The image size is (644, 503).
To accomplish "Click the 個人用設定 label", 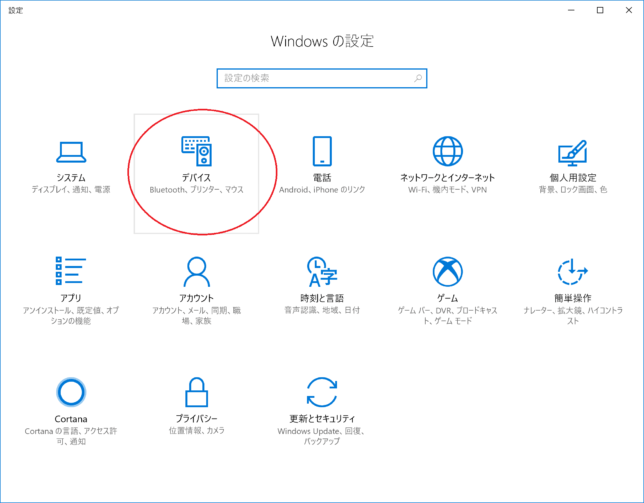I will [573, 178].
